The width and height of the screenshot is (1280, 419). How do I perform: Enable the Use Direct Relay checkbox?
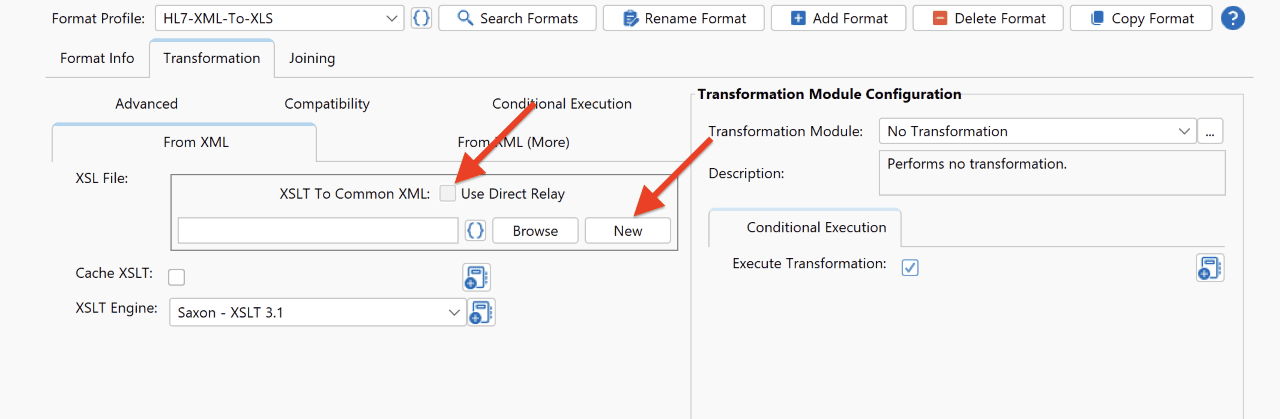click(x=448, y=194)
